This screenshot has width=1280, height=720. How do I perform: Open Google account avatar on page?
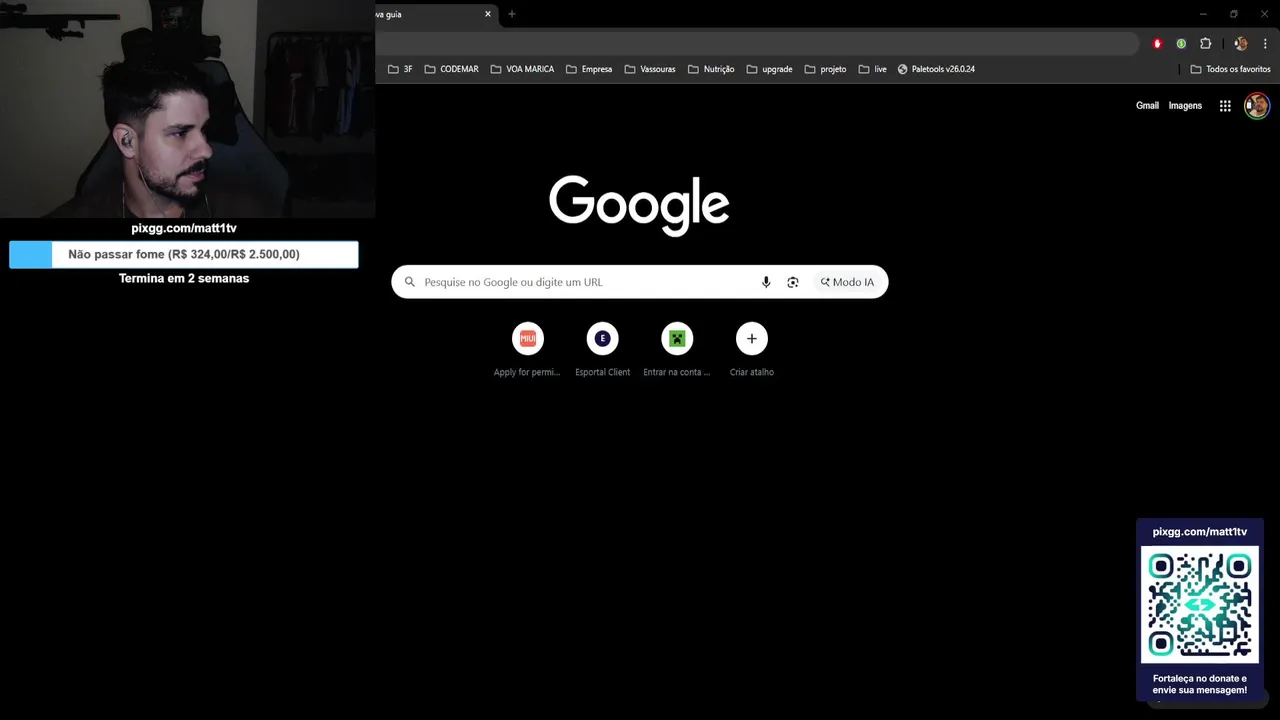(x=1257, y=106)
